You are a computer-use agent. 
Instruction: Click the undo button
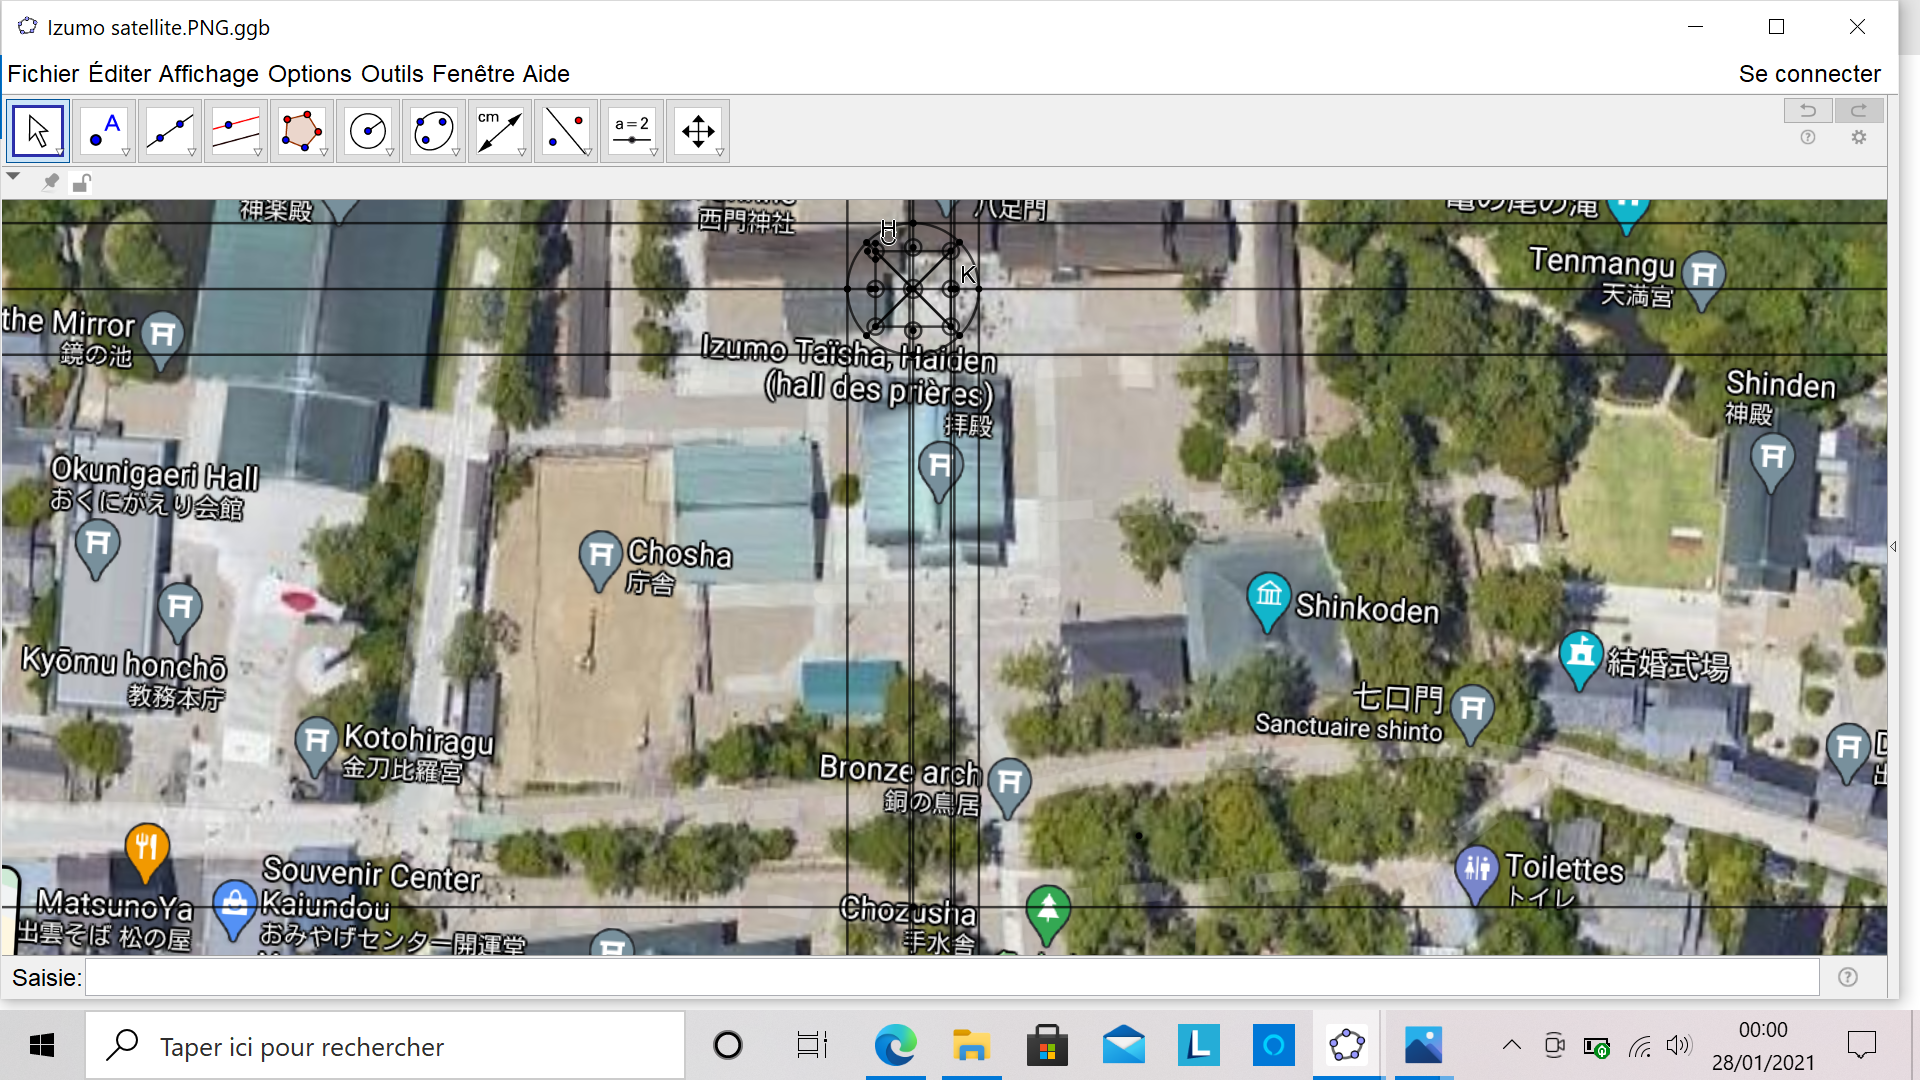[x=1807, y=110]
